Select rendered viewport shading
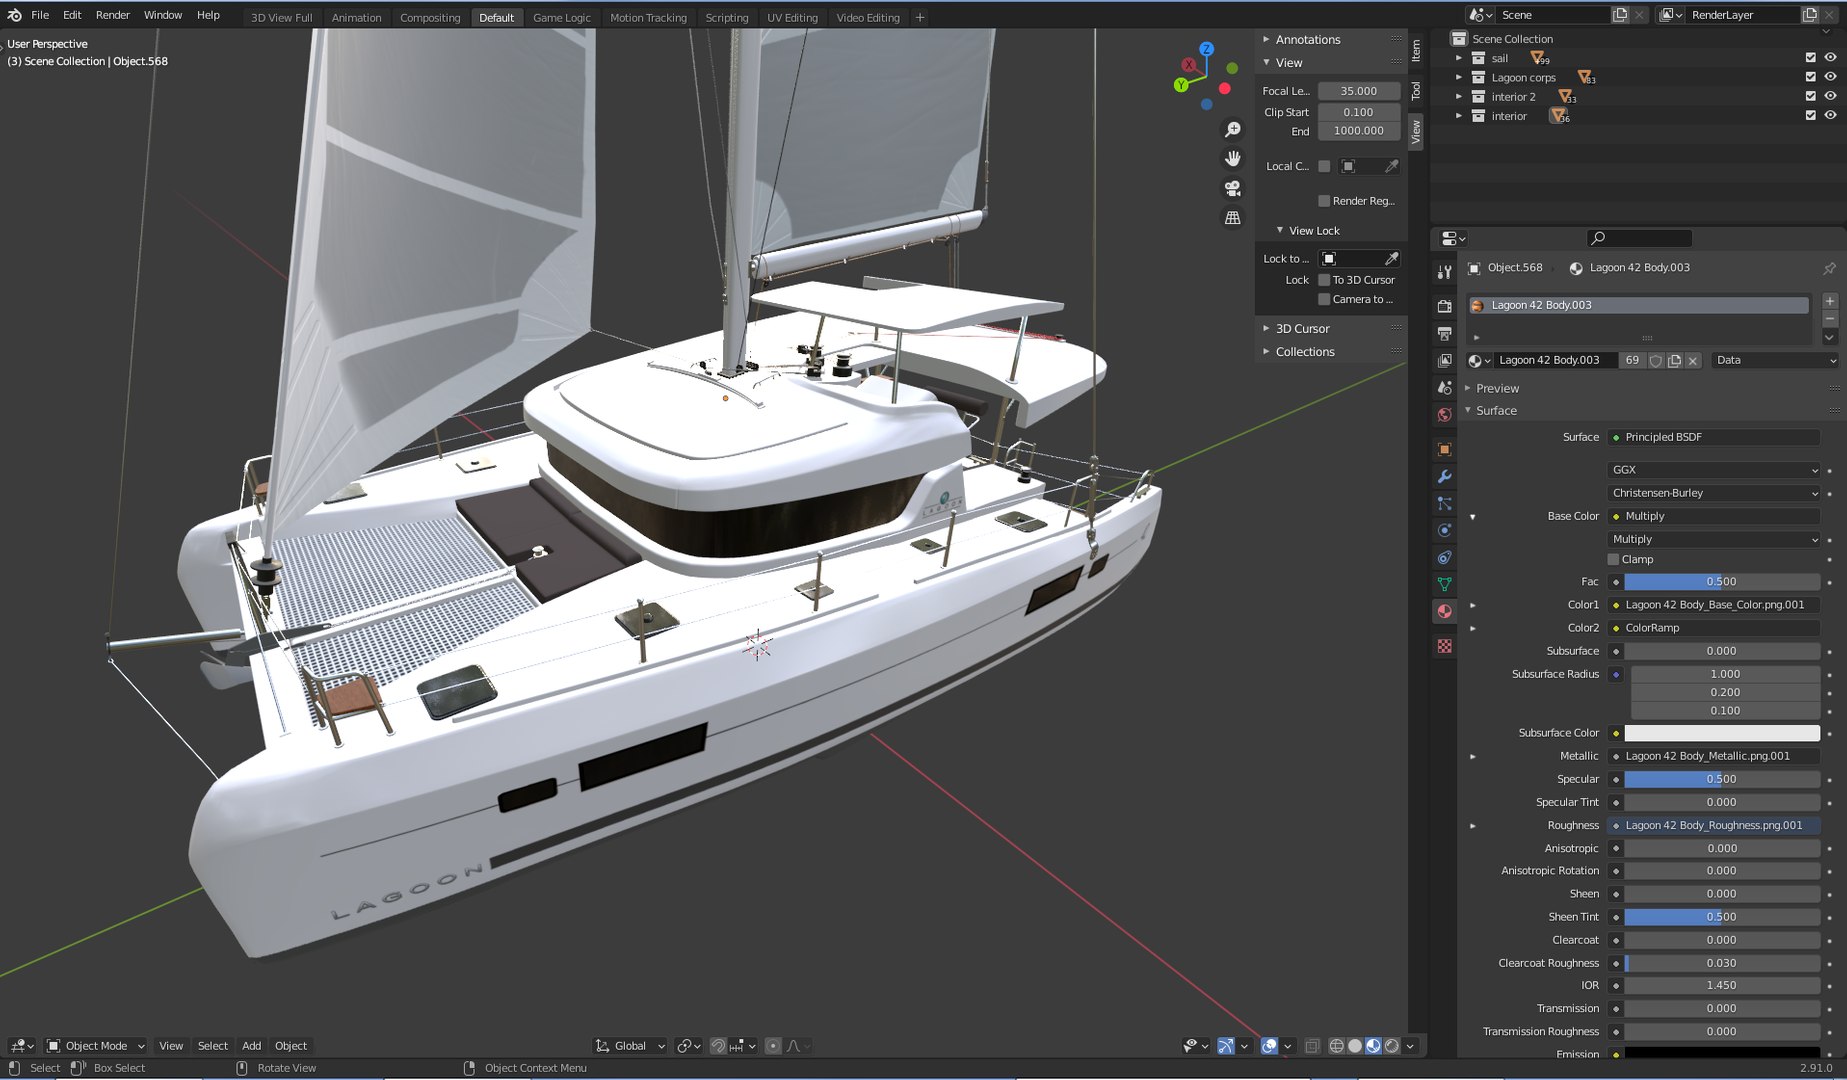The image size is (1847, 1080). [1392, 1046]
